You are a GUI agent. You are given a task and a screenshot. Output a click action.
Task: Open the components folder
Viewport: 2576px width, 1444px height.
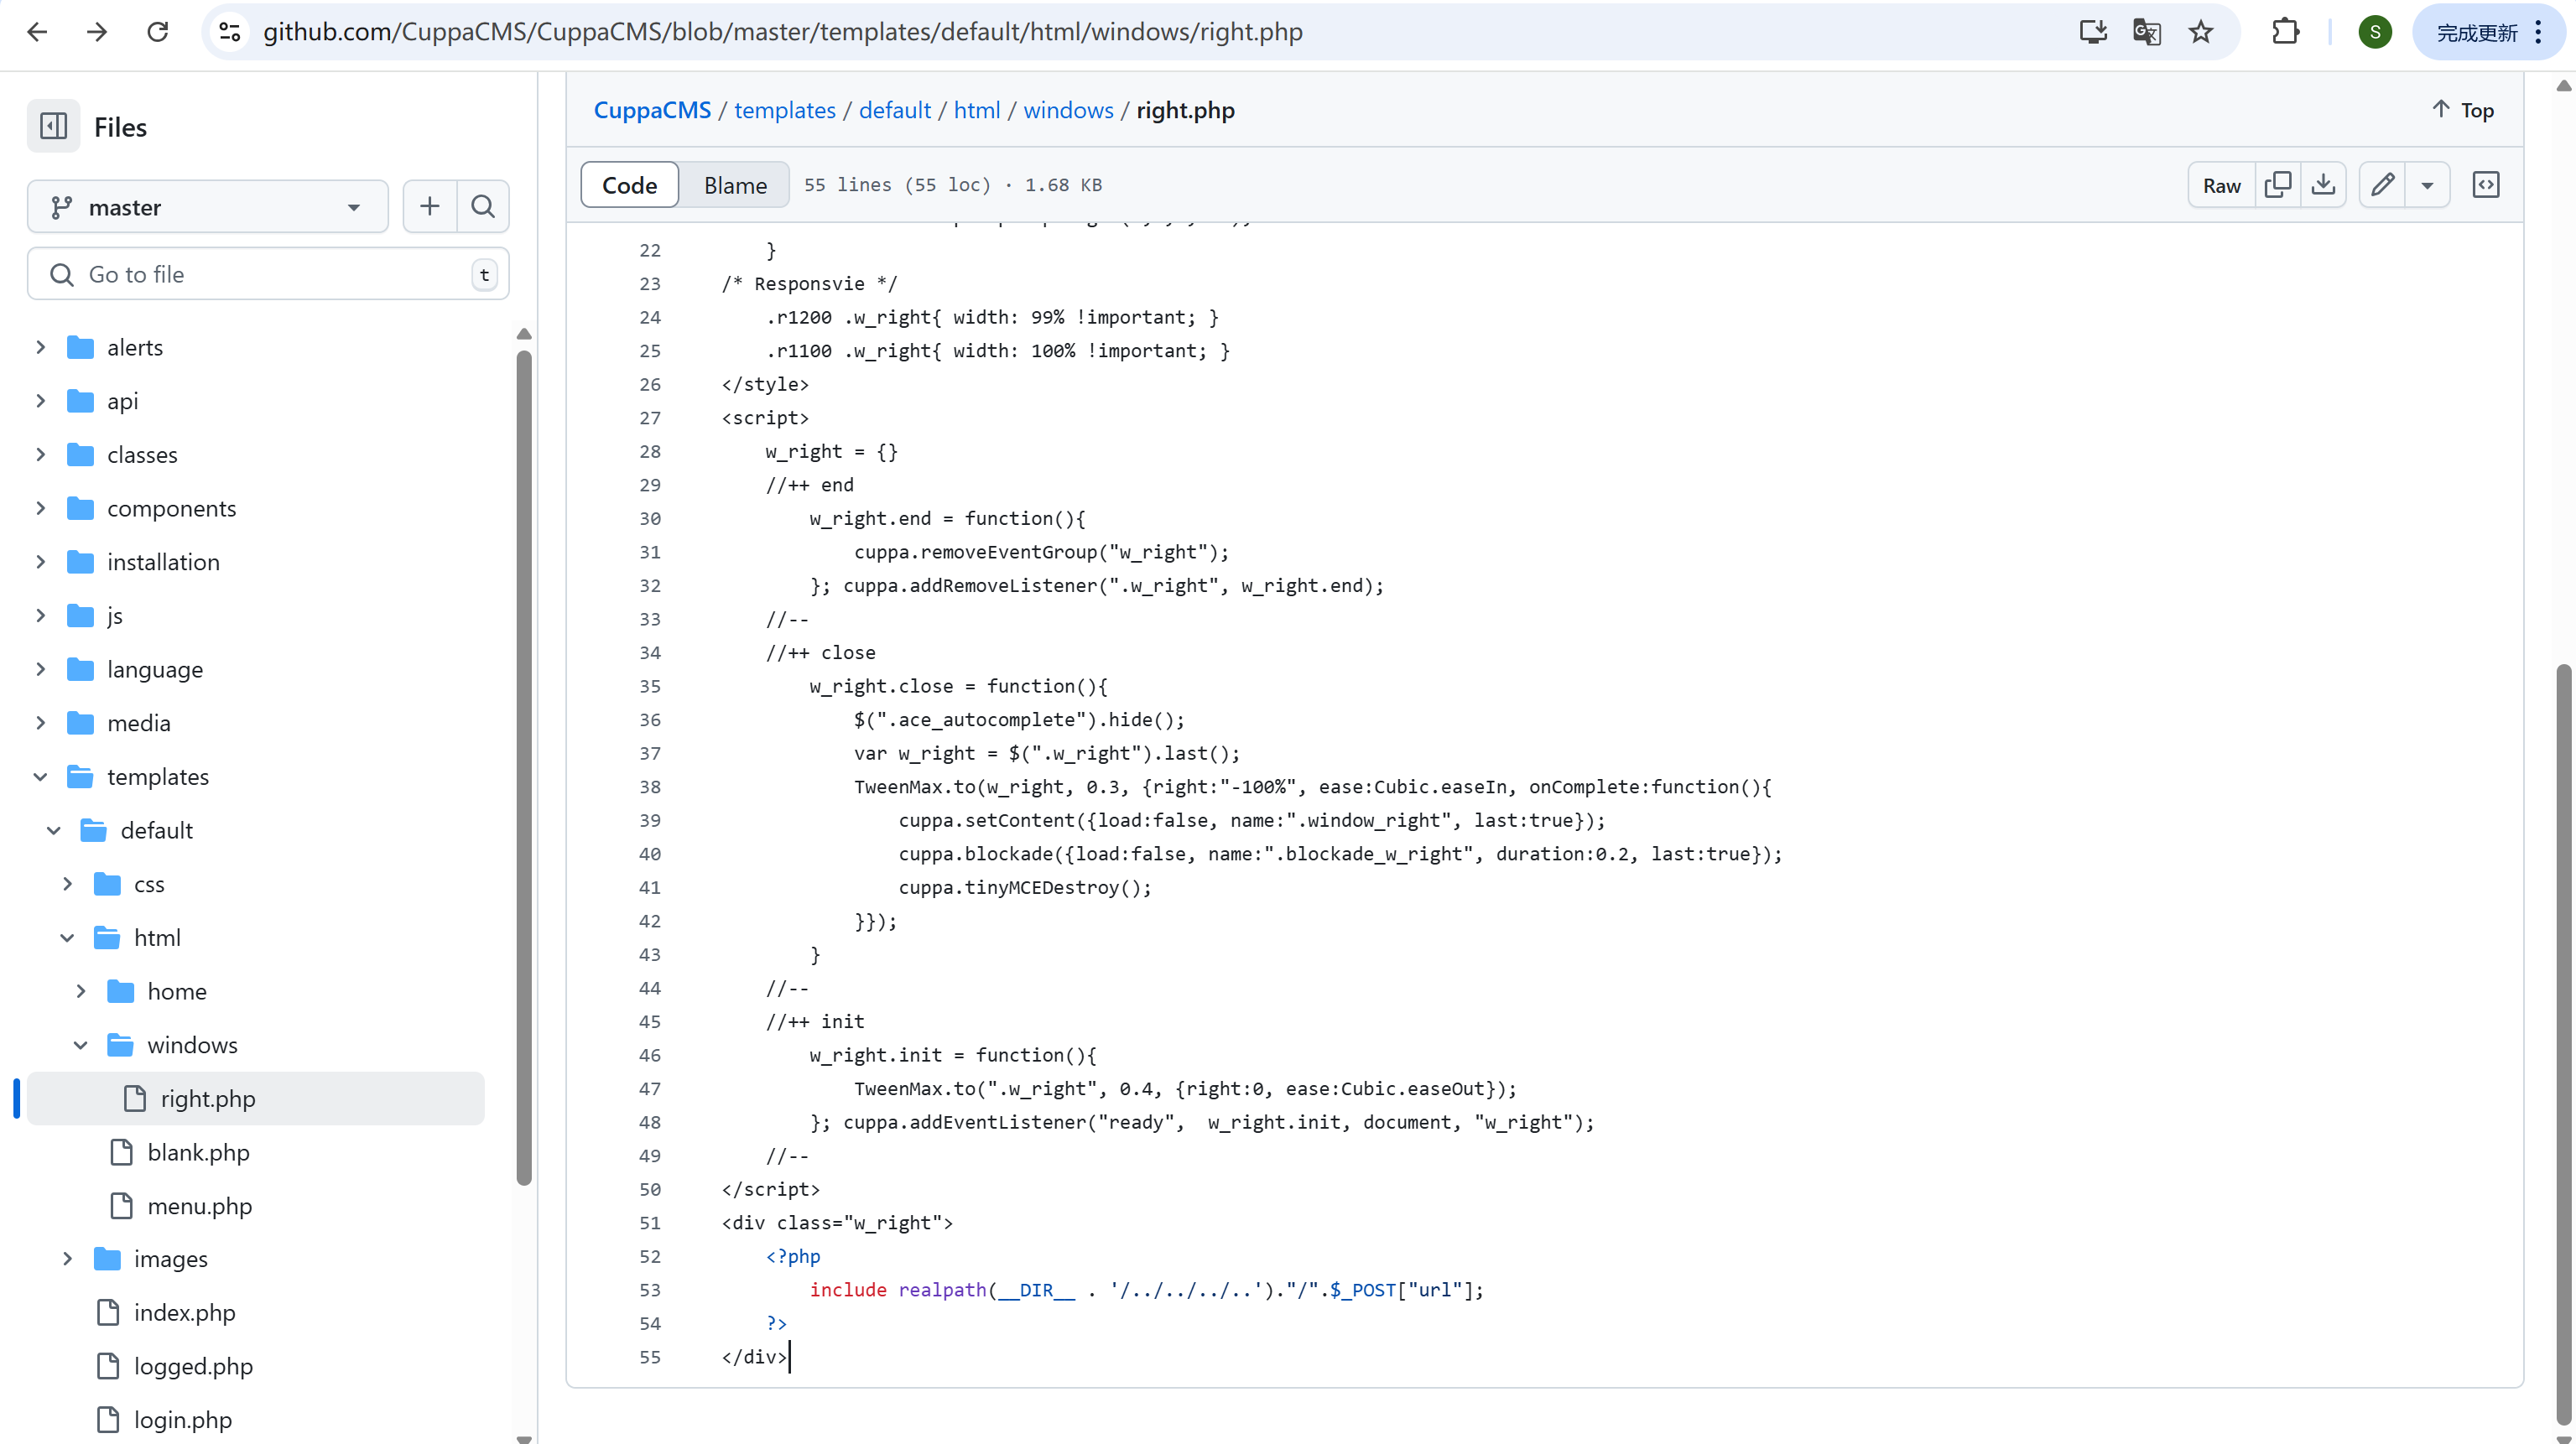click(172, 508)
